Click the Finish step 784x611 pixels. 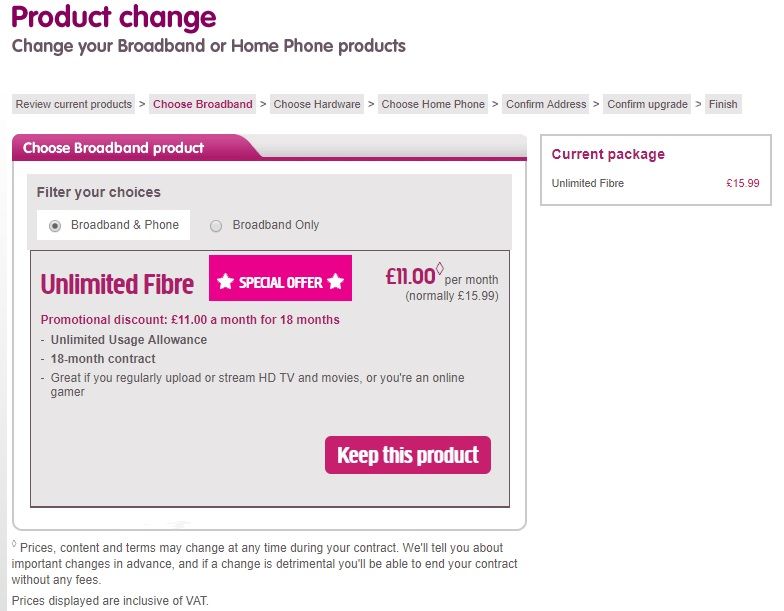pos(723,104)
